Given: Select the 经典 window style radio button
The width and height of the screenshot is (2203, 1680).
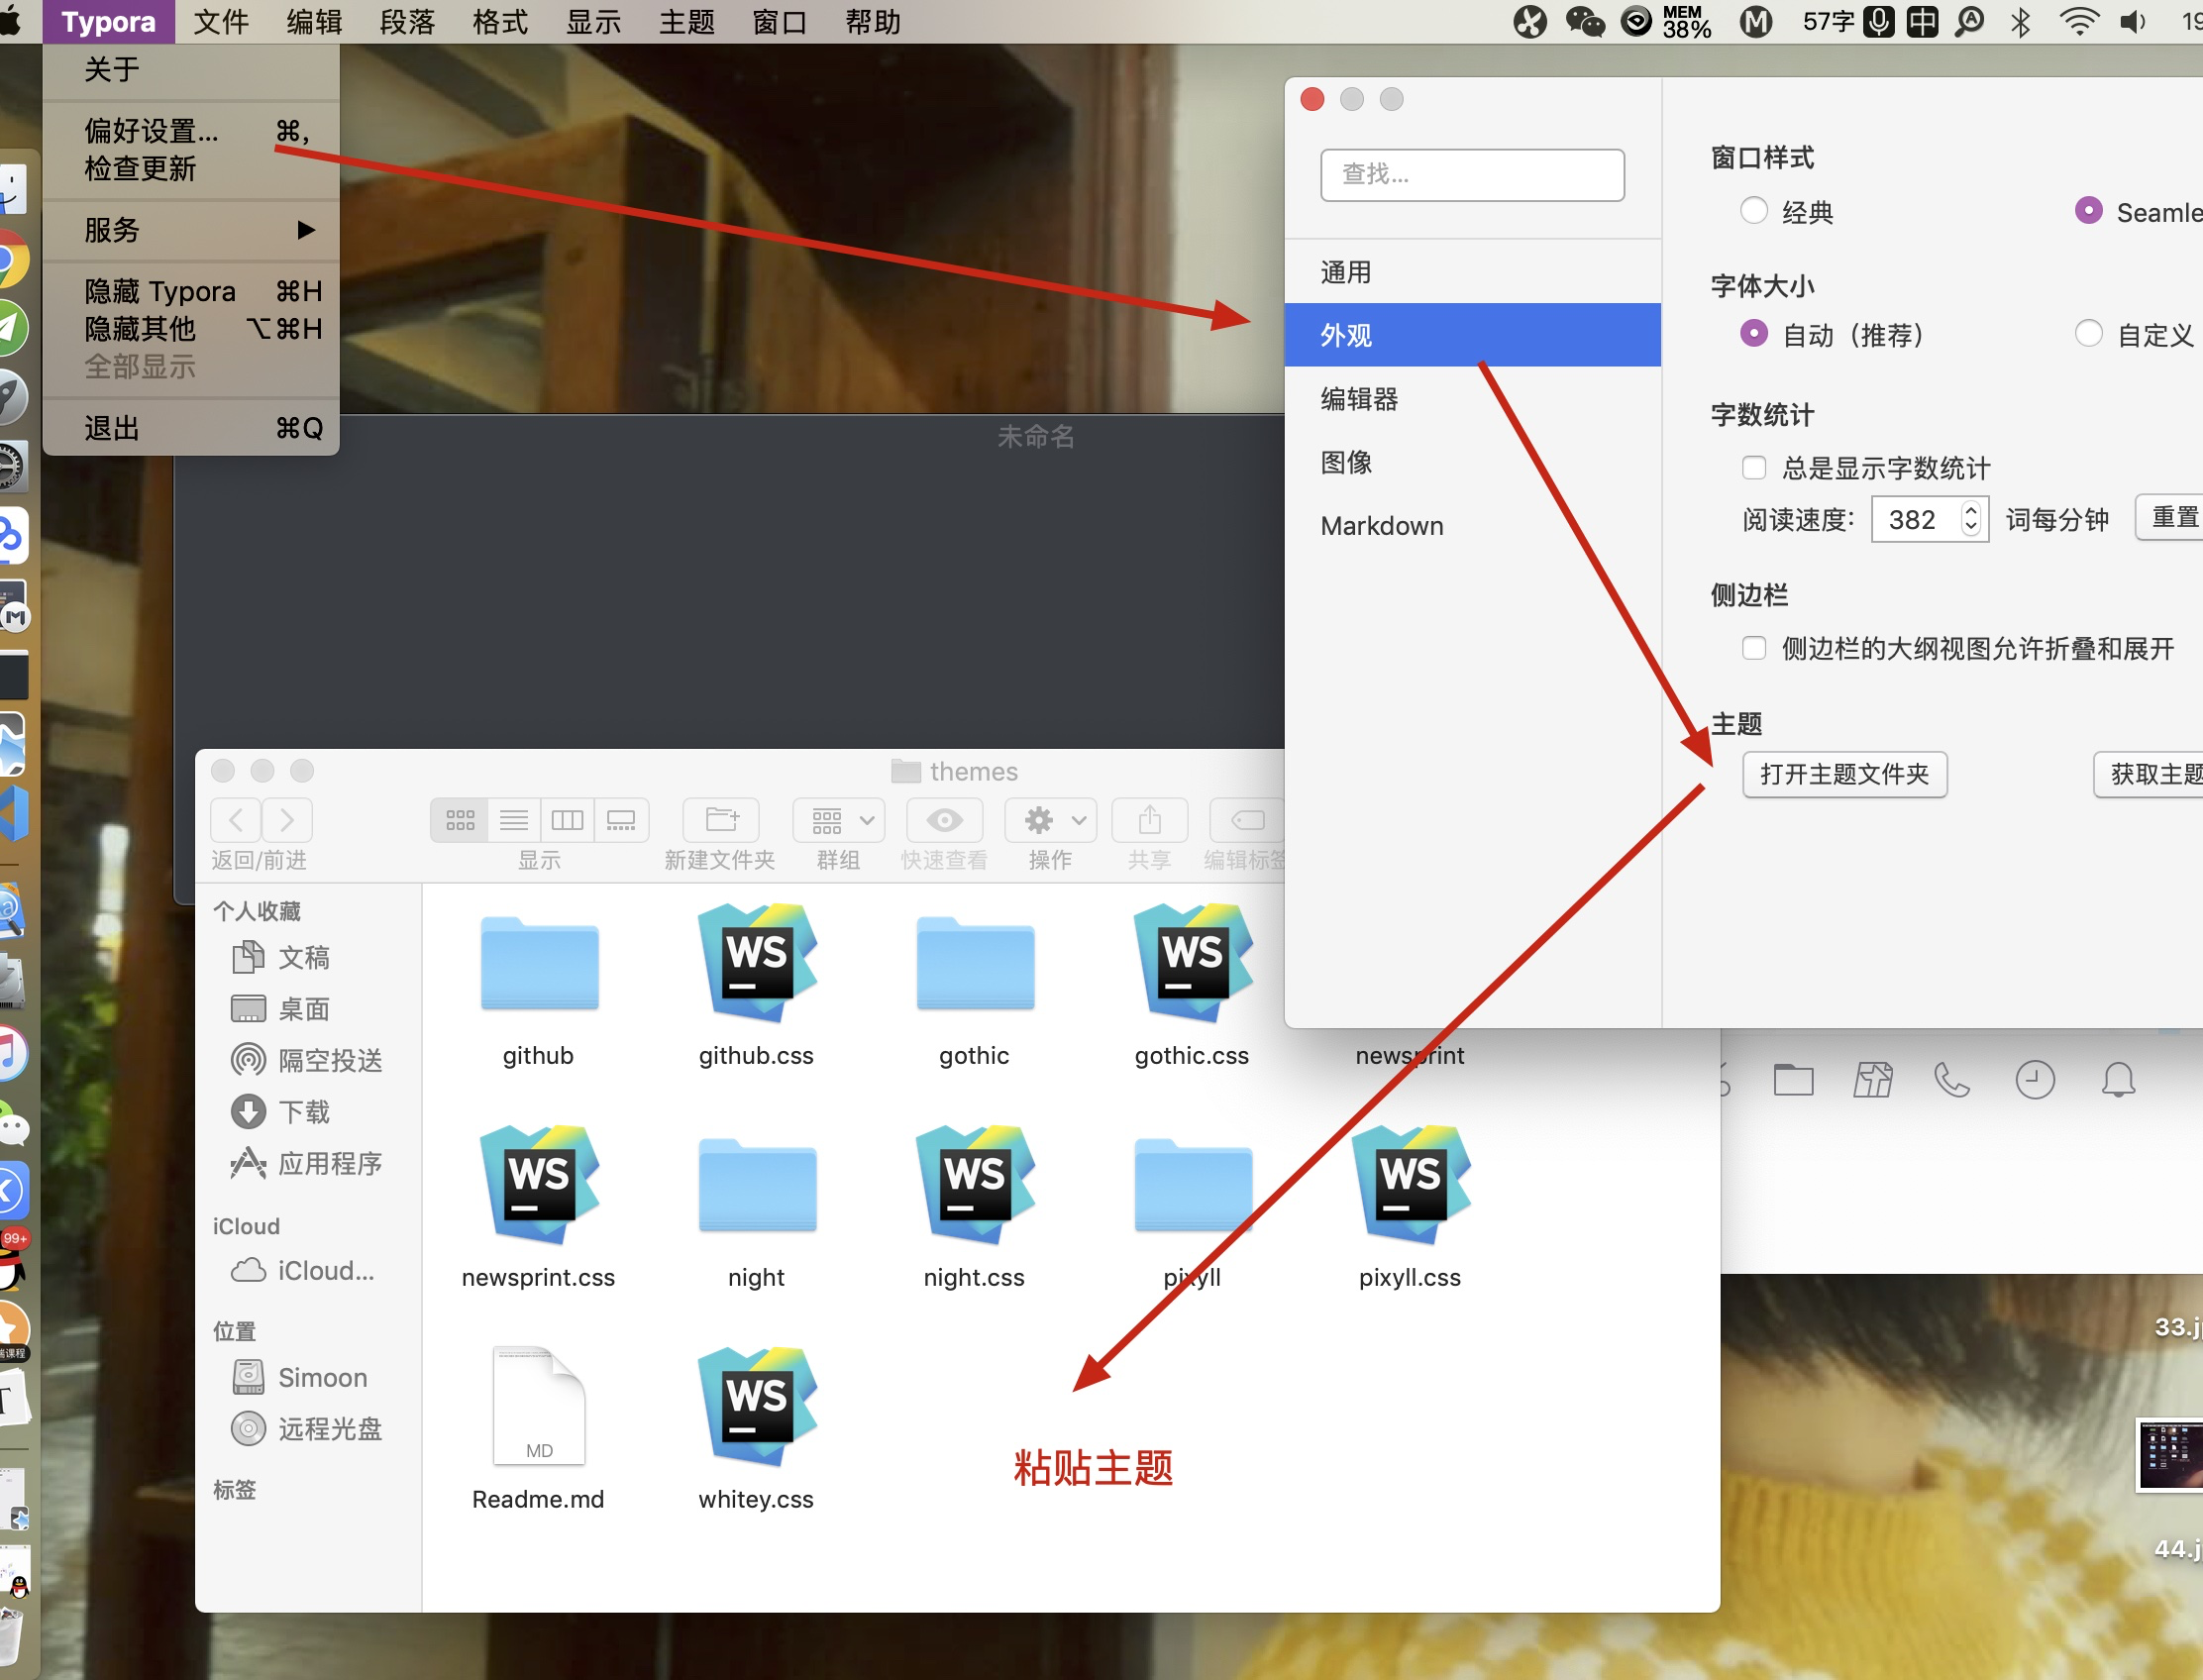Looking at the screenshot, I should click(1754, 211).
